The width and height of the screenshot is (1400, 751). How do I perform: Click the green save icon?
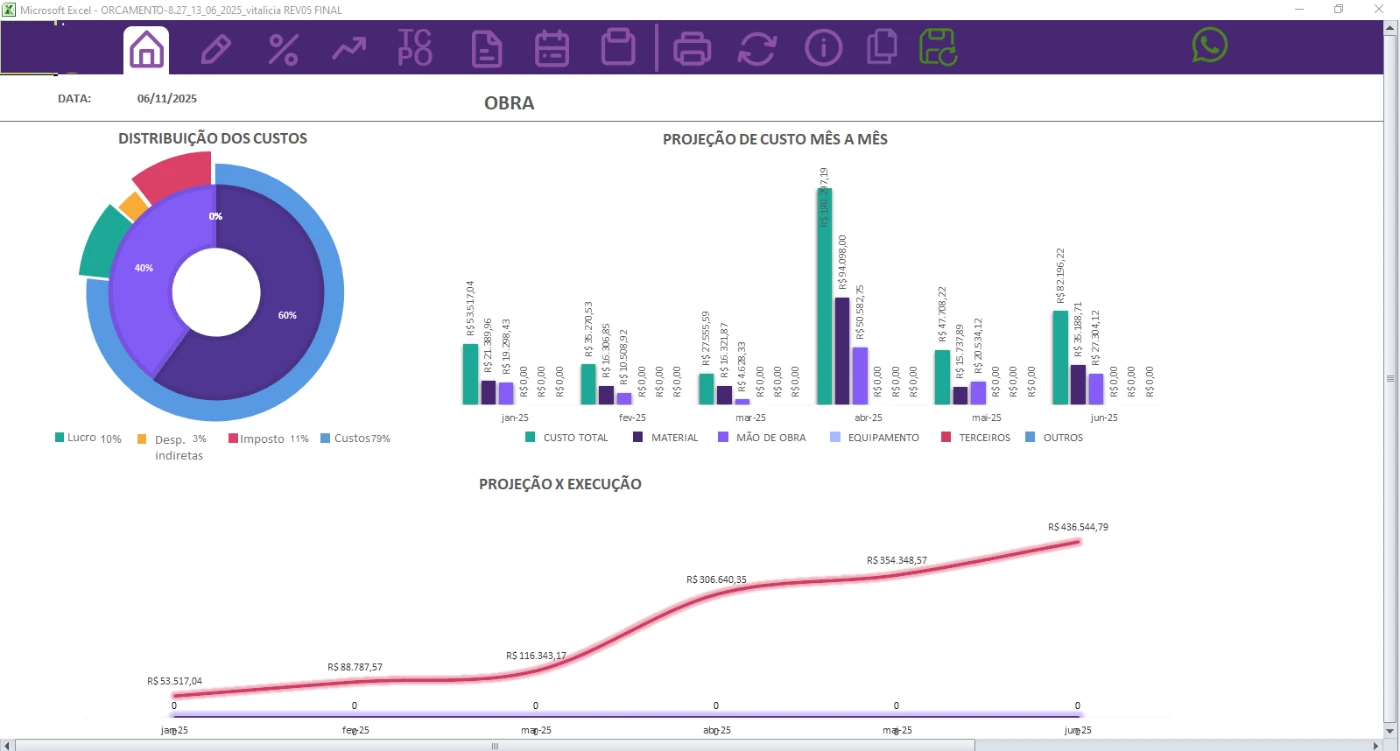point(939,48)
